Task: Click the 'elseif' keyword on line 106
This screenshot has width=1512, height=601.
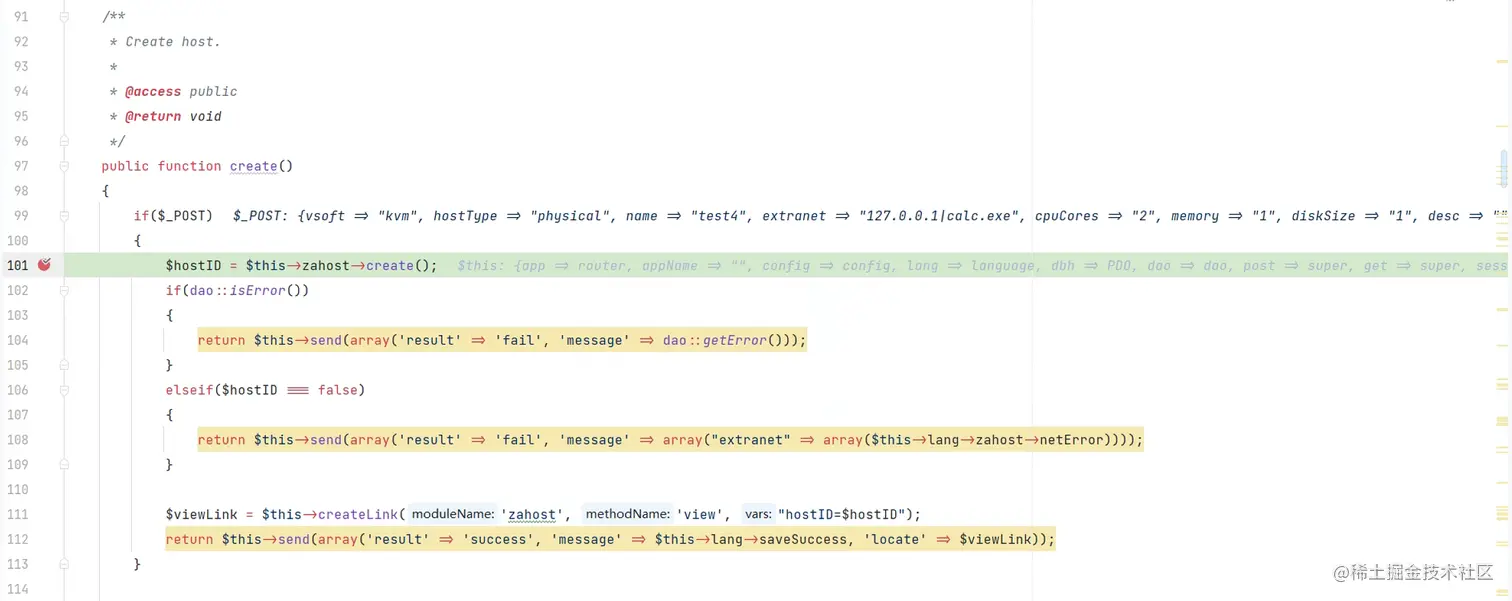Action: pyautogui.click(x=189, y=390)
